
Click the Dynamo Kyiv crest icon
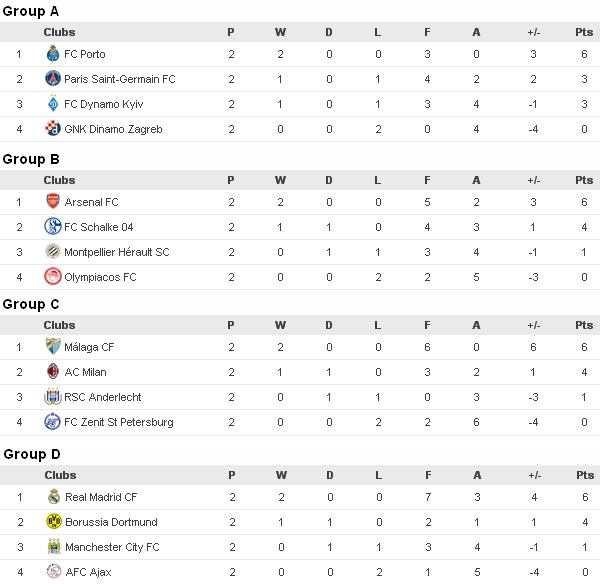coord(53,104)
